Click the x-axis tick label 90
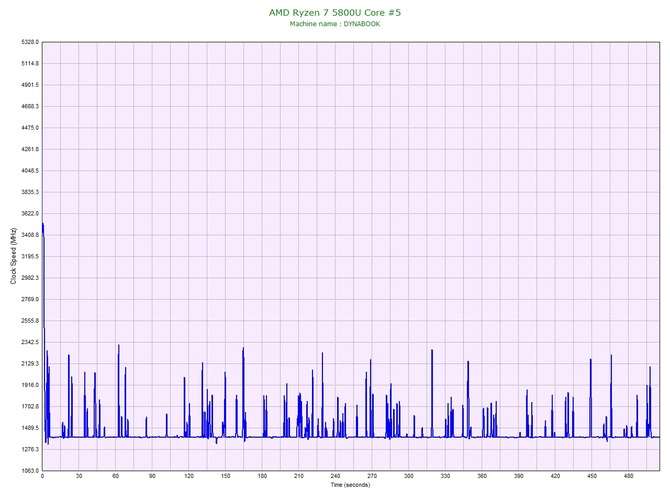The height and width of the screenshot is (502, 670). (152, 476)
